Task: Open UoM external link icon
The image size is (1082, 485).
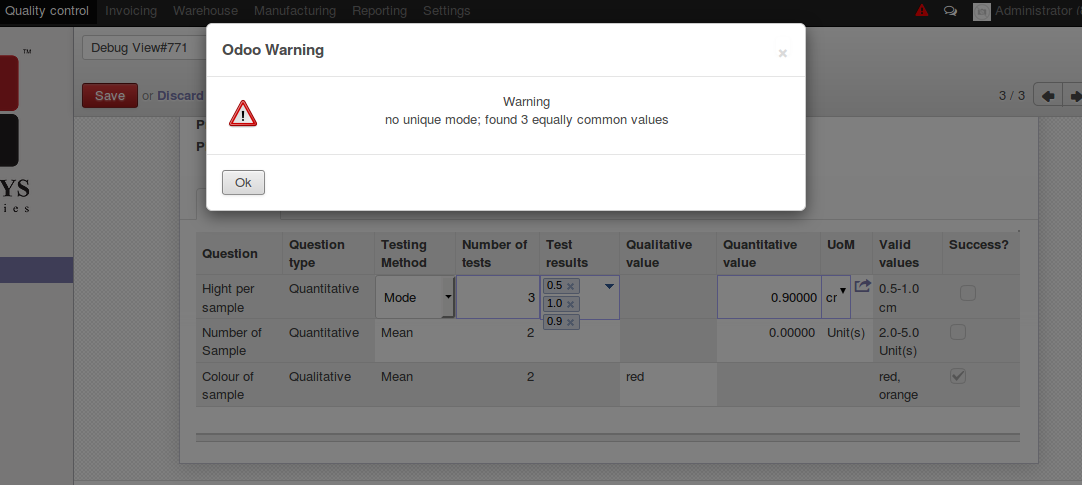Action: click(x=863, y=286)
